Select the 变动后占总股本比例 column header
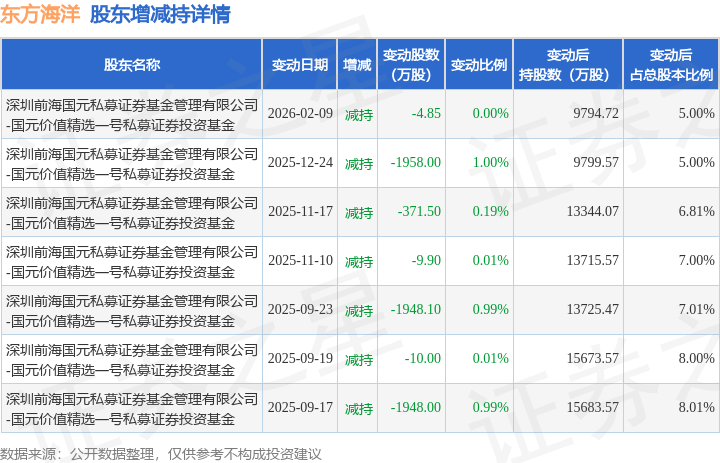720x463 pixels. click(x=671, y=65)
